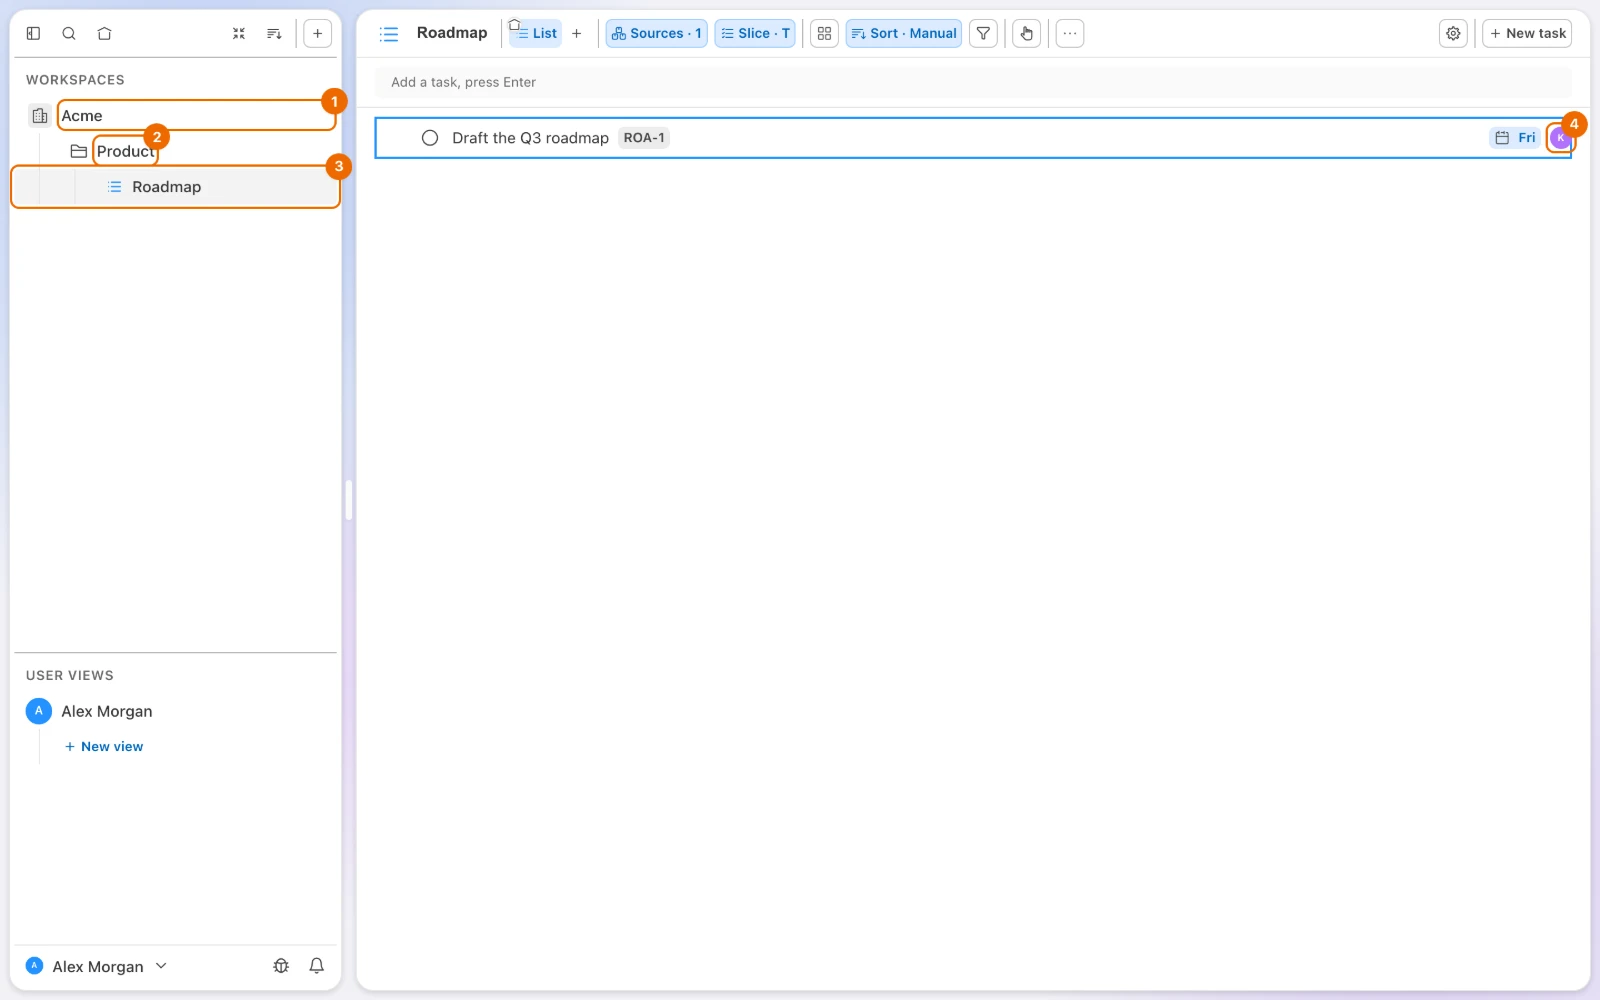Toggle the sidebar panel icon
This screenshot has height=1000, width=1600.
(x=33, y=33)
